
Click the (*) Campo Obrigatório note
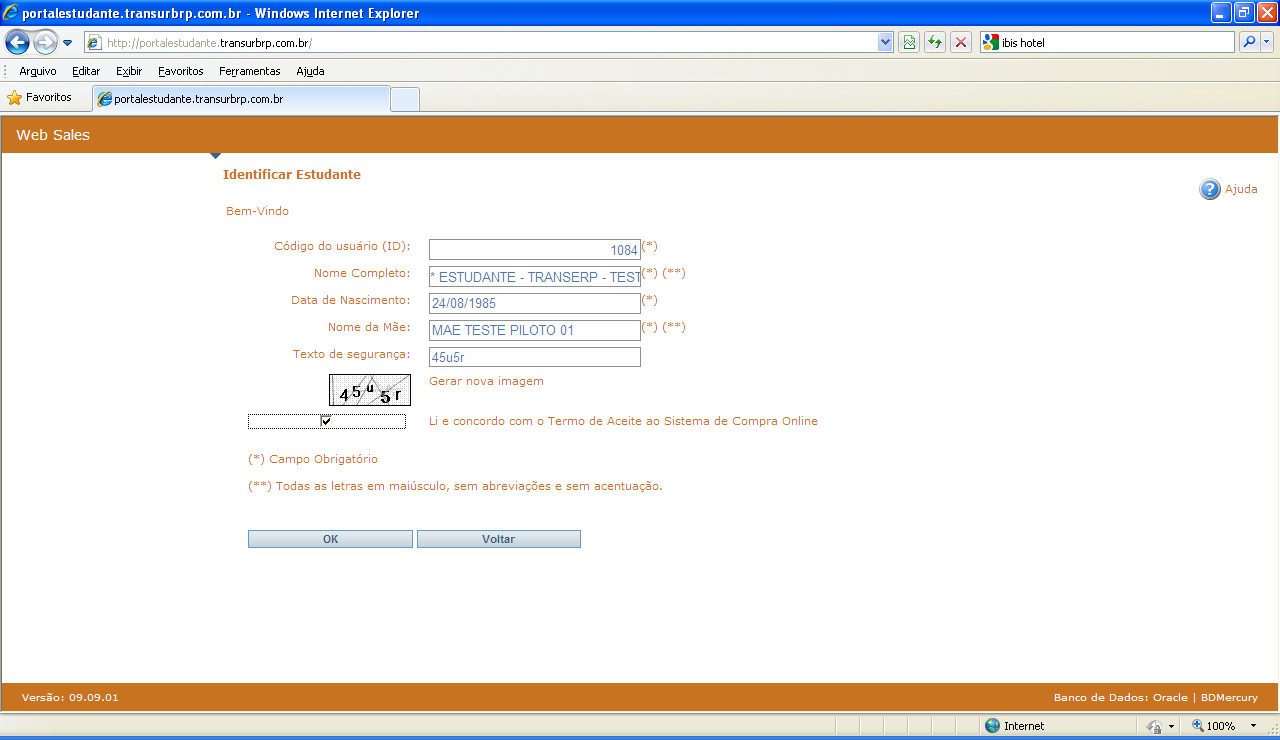313,459
